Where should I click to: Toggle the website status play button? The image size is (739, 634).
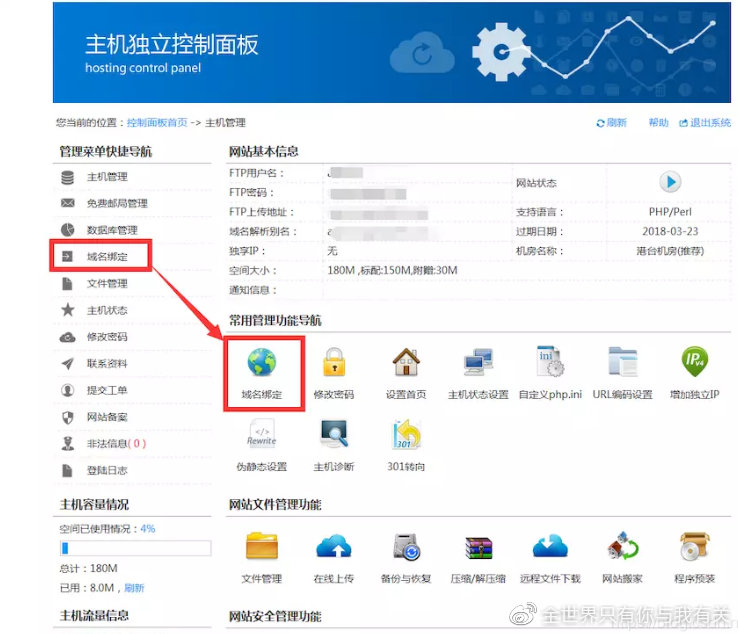coord(669,182)
